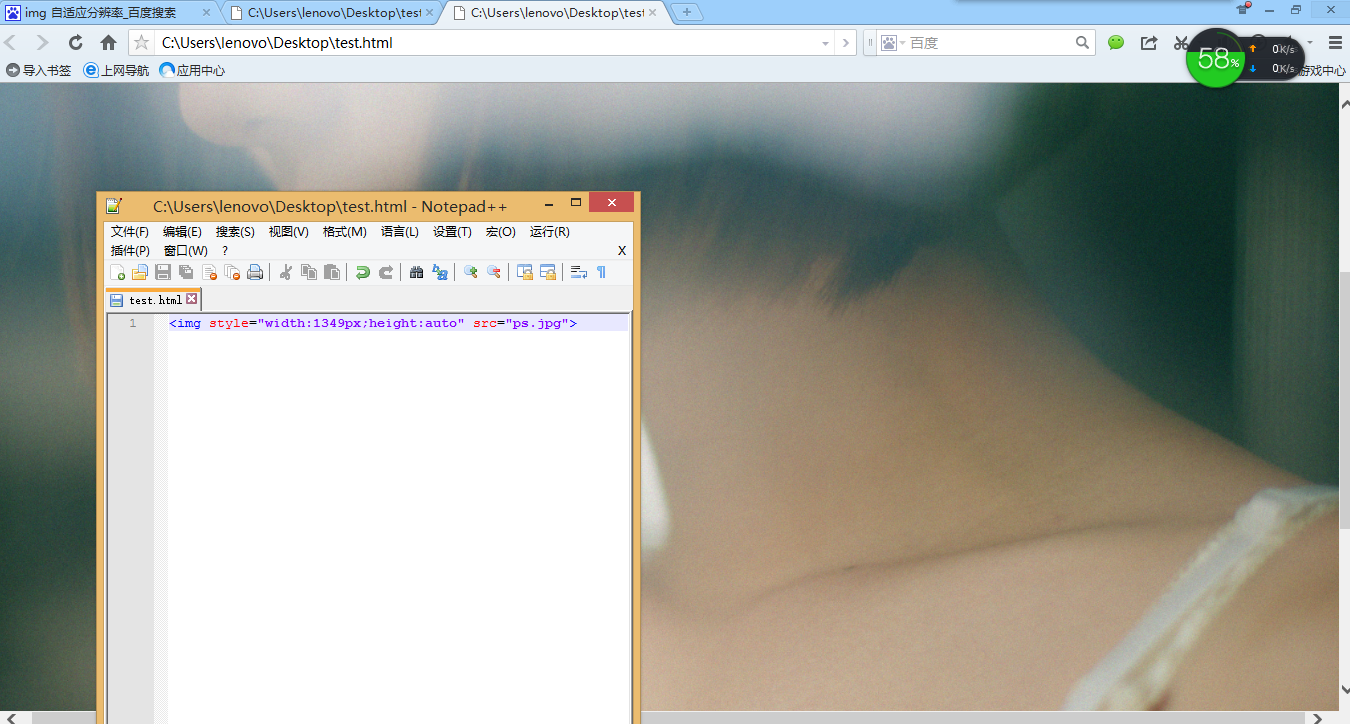Click 导入书签 in the bookmarks bar
The width and height of the screenshot is (1350, 724).
click(x=39, y=70)
